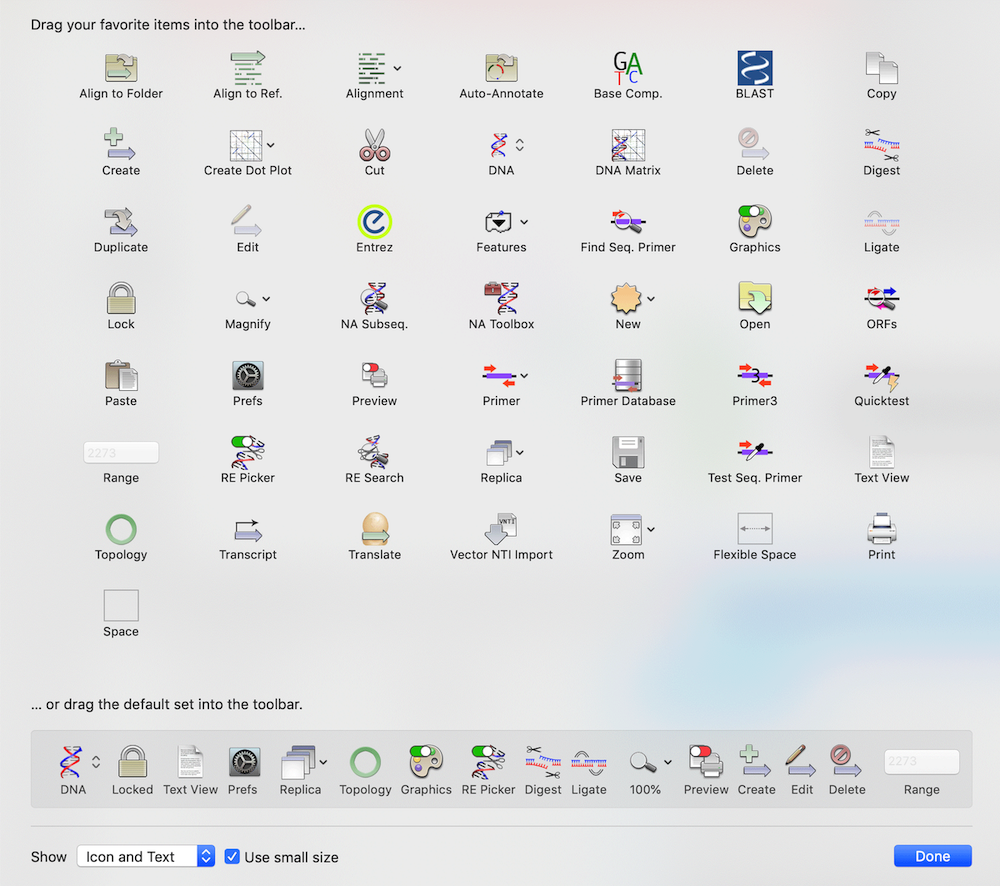The image size is (1000, 886).
Task: Click the Print printer icon in palette
Action: 881,529
